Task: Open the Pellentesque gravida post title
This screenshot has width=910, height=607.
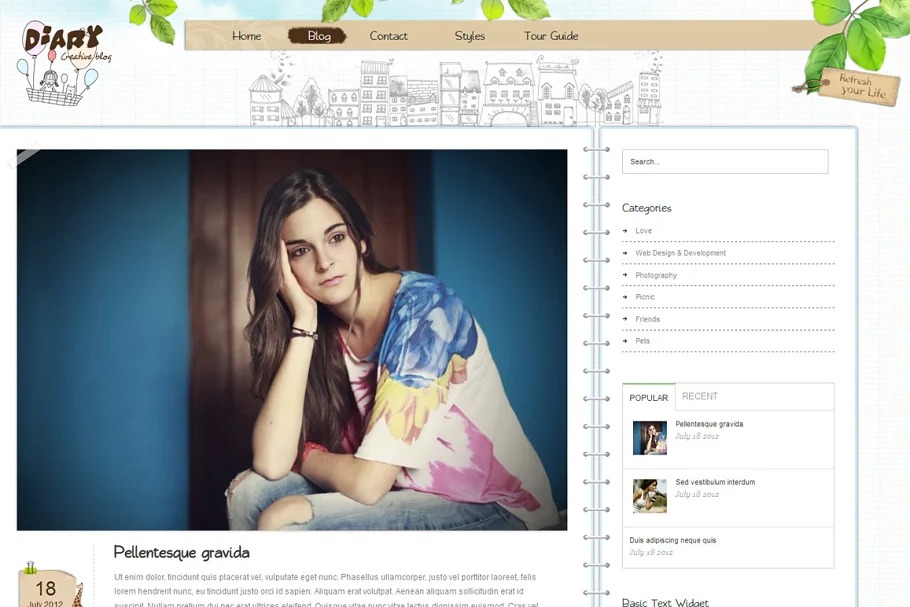Action: click(x=181, y=552)
